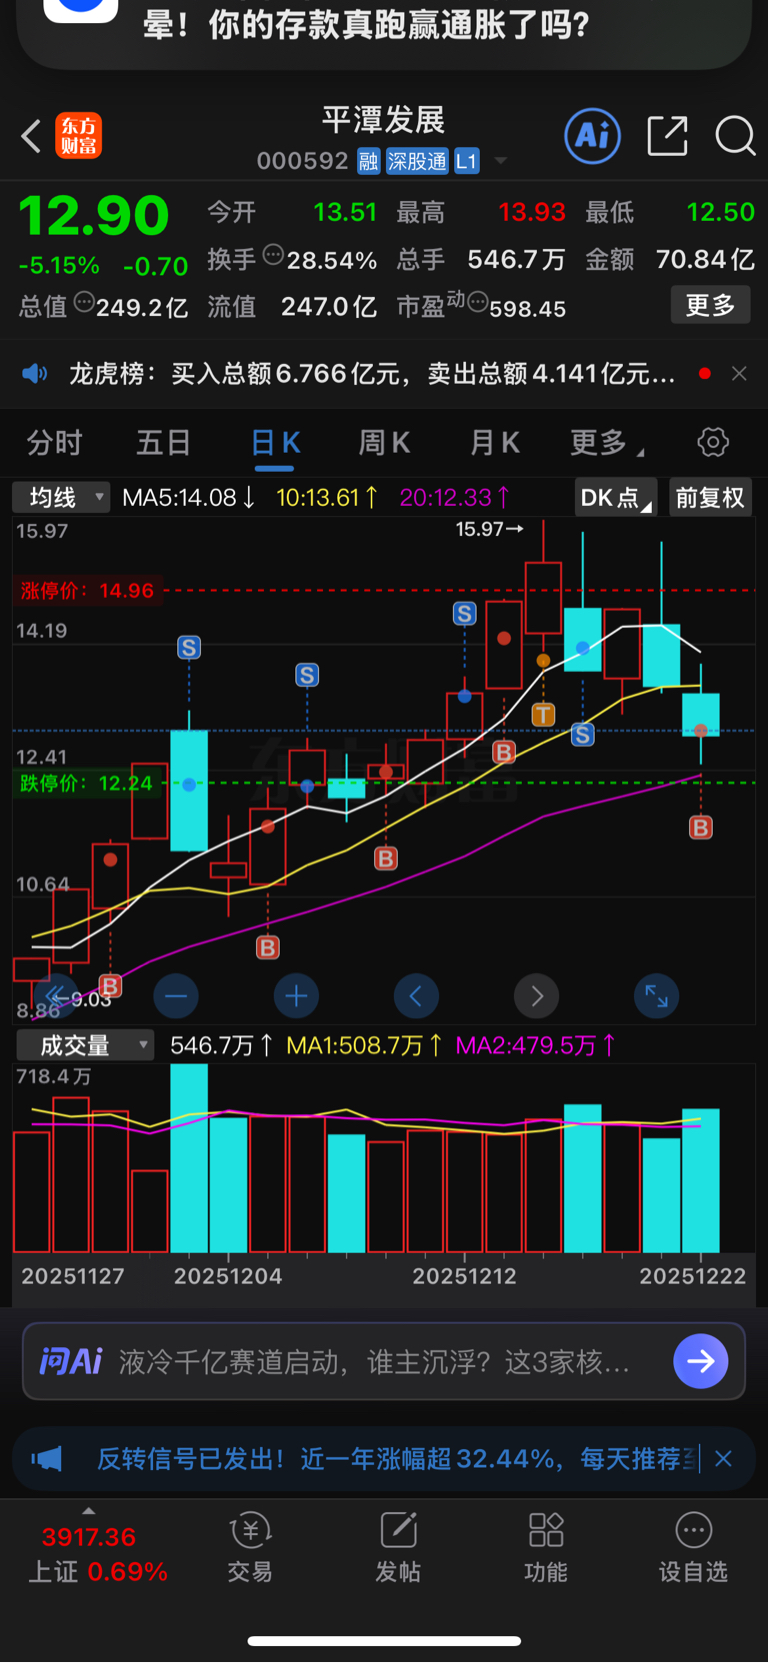Open chart settings gear icon
This screenshot has width=768, height=1663.
click(713, 442)
